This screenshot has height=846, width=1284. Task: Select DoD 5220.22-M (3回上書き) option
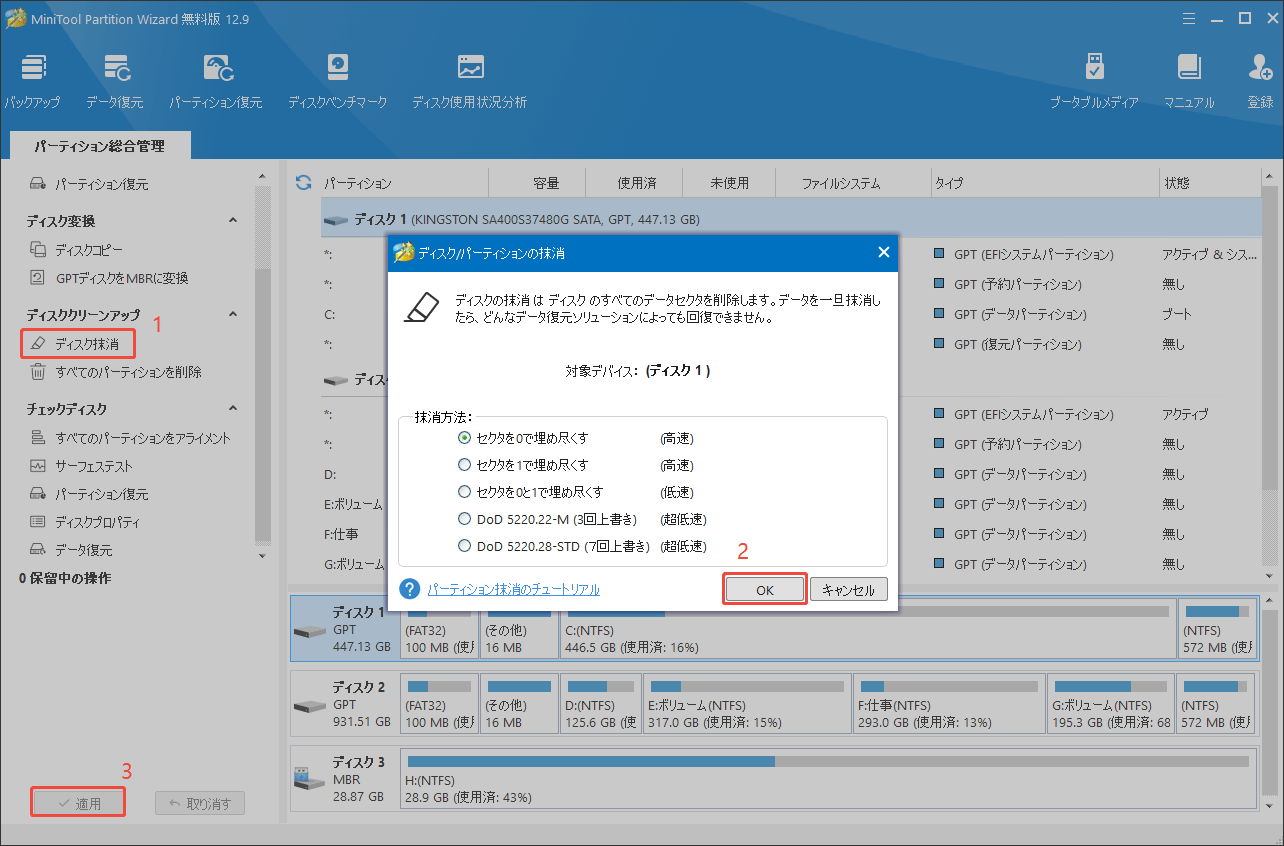[464, 519]
